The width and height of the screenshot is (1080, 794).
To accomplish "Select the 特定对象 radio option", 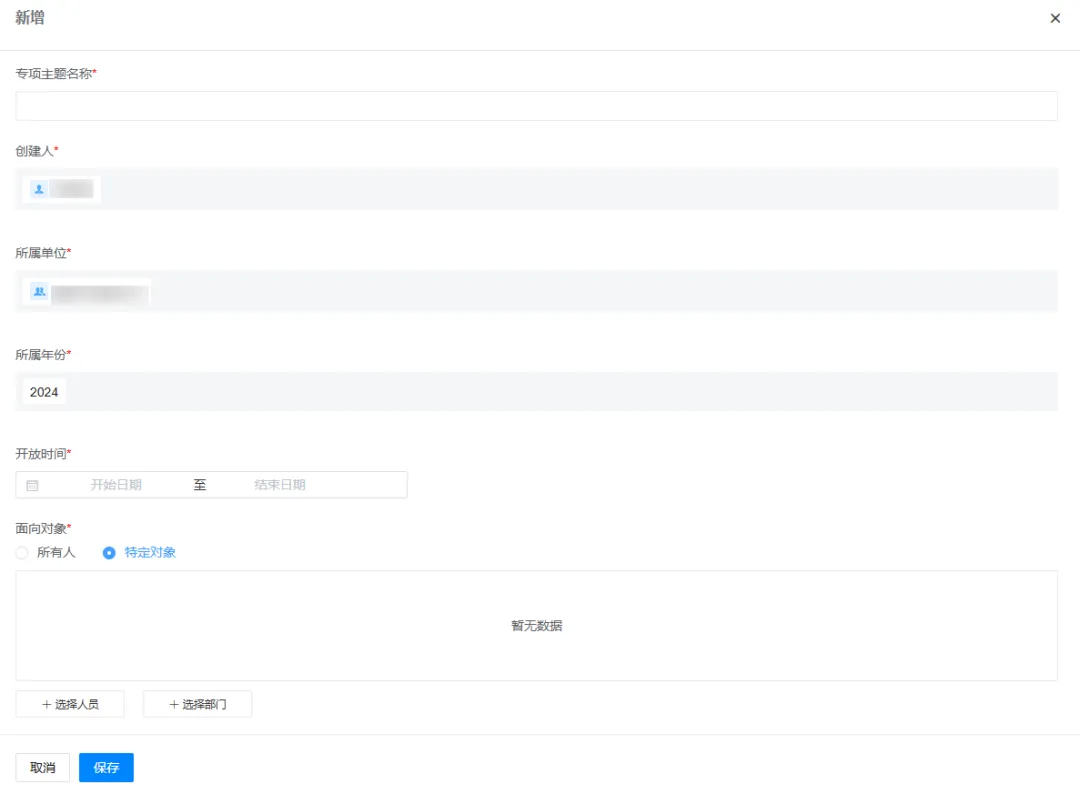I will coord(139,552).
